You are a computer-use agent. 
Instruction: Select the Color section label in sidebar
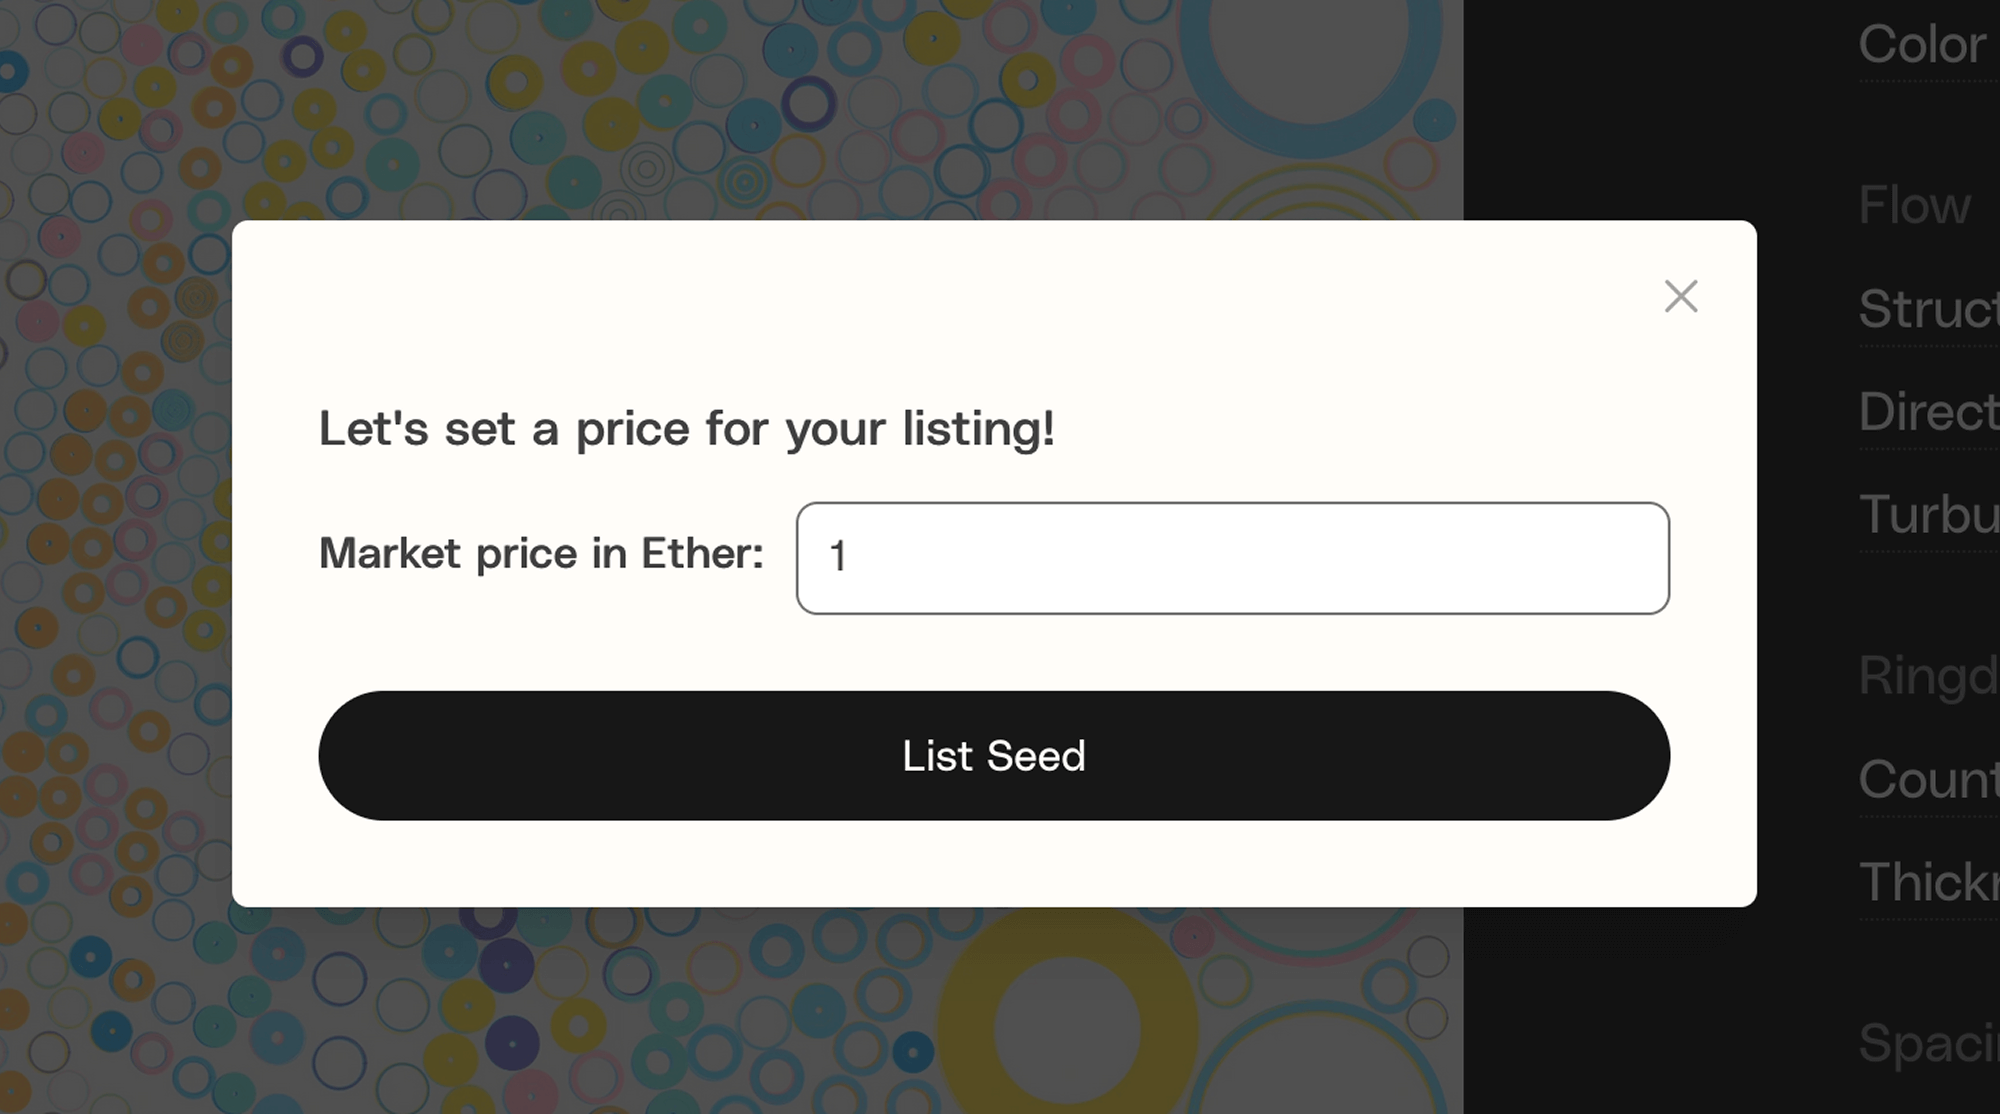[1922, 45]
